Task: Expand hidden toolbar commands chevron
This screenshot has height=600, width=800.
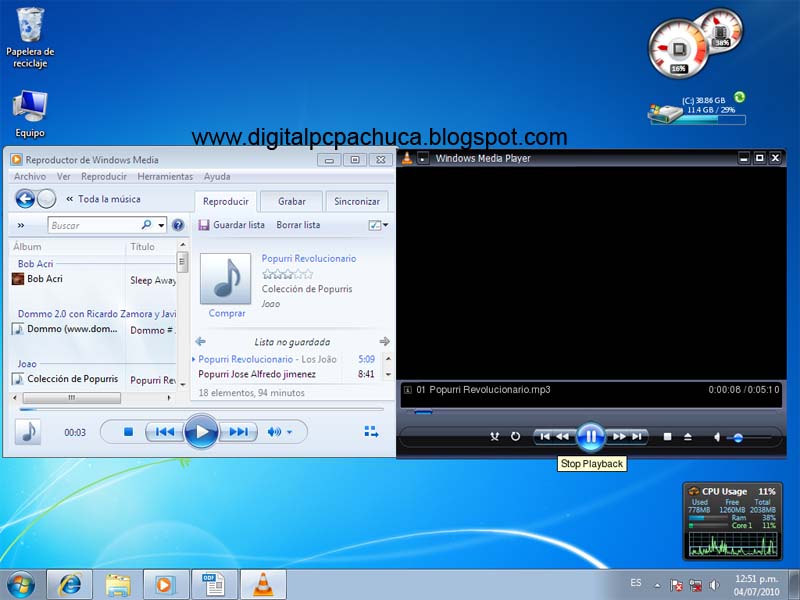Action: (21, 225)
